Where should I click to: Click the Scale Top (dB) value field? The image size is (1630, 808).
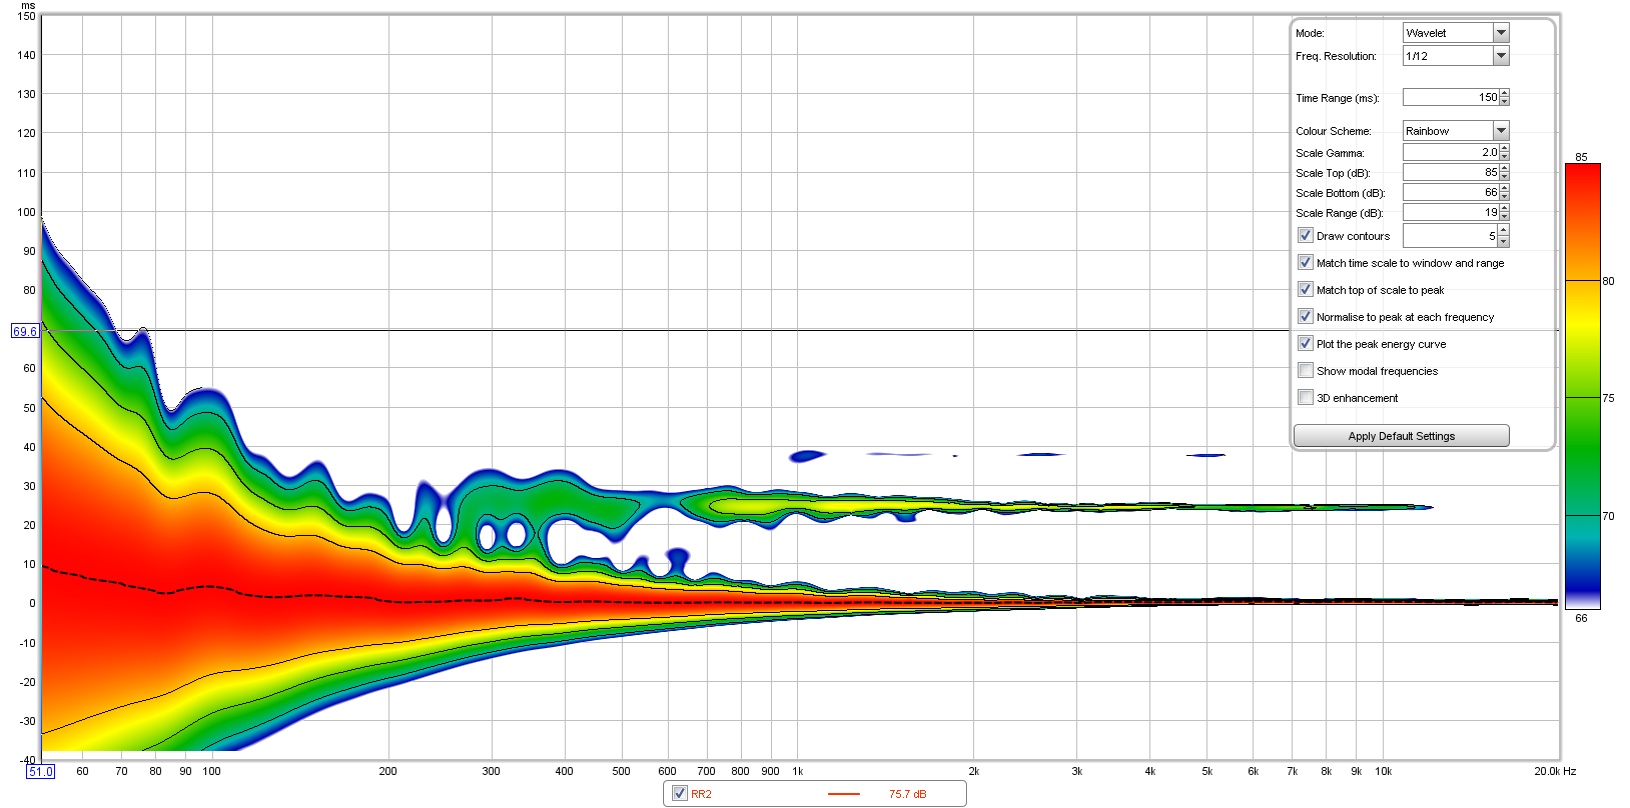(x=1451, y=172)
